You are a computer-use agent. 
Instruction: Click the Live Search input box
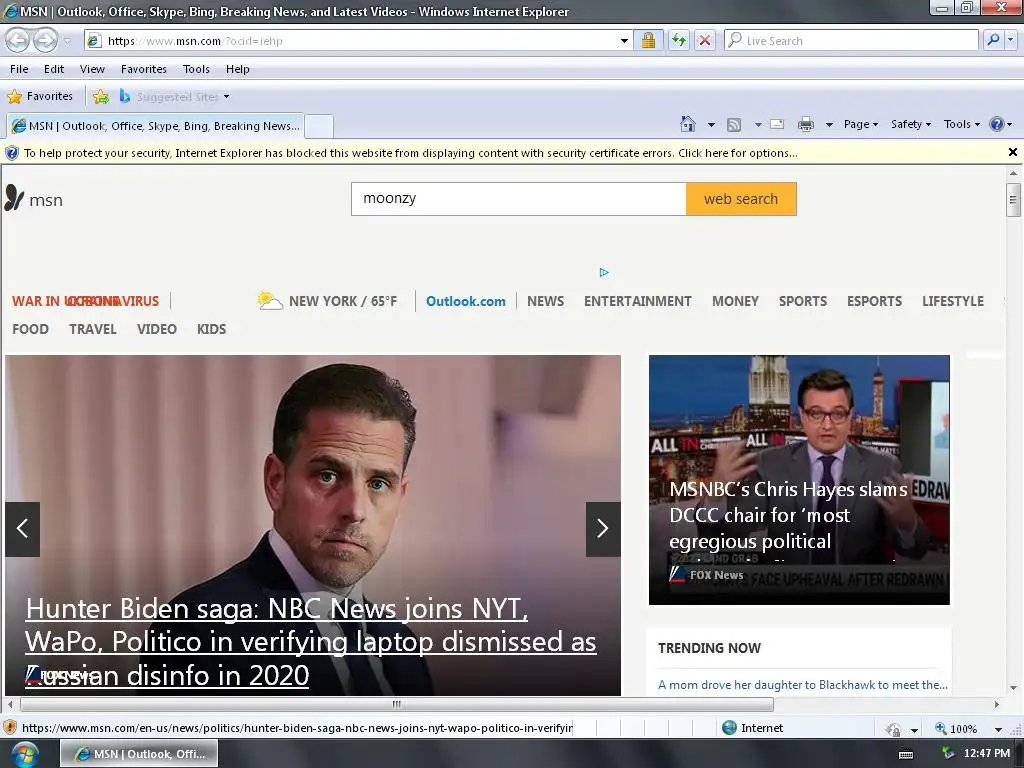click(852, 40)
